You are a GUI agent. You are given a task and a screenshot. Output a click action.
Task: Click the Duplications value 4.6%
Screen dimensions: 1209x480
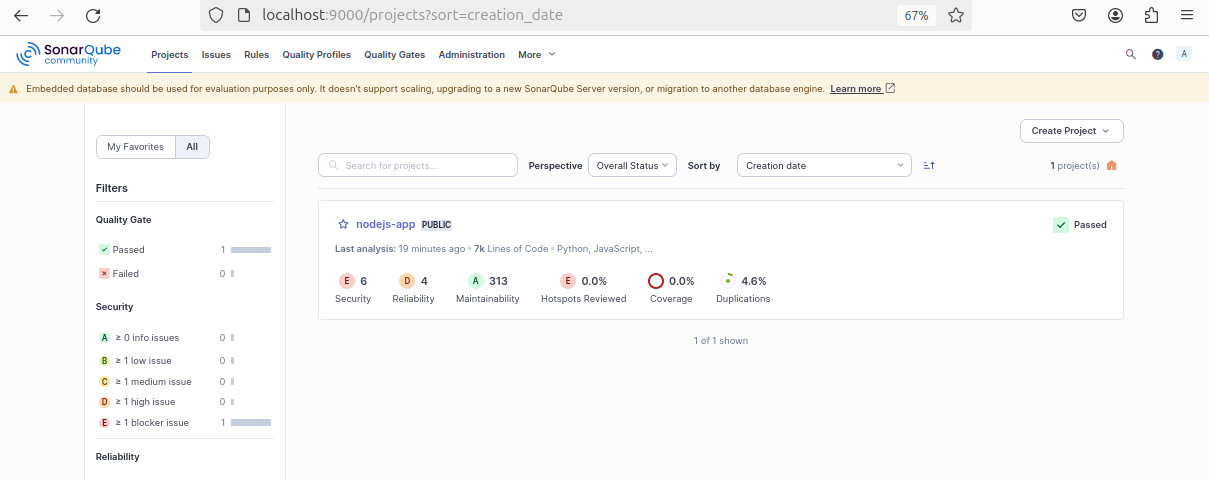753,281
